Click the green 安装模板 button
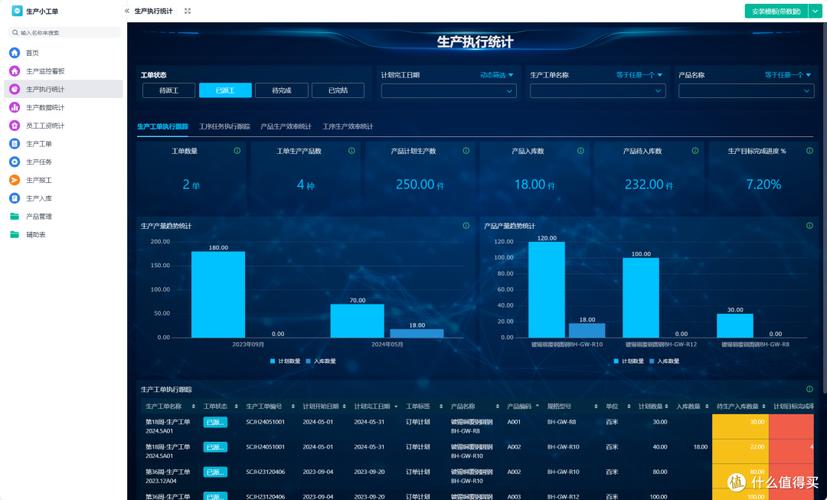This screenshot has height=500, width=827. point(776,11)
